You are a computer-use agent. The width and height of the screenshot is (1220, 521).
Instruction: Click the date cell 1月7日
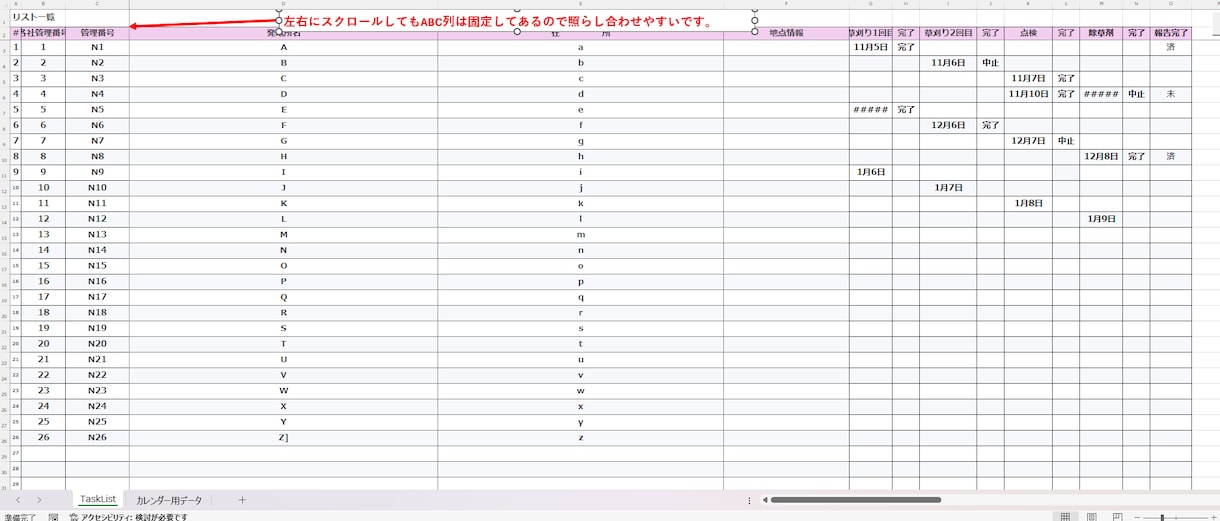click(x=948, y=187)
